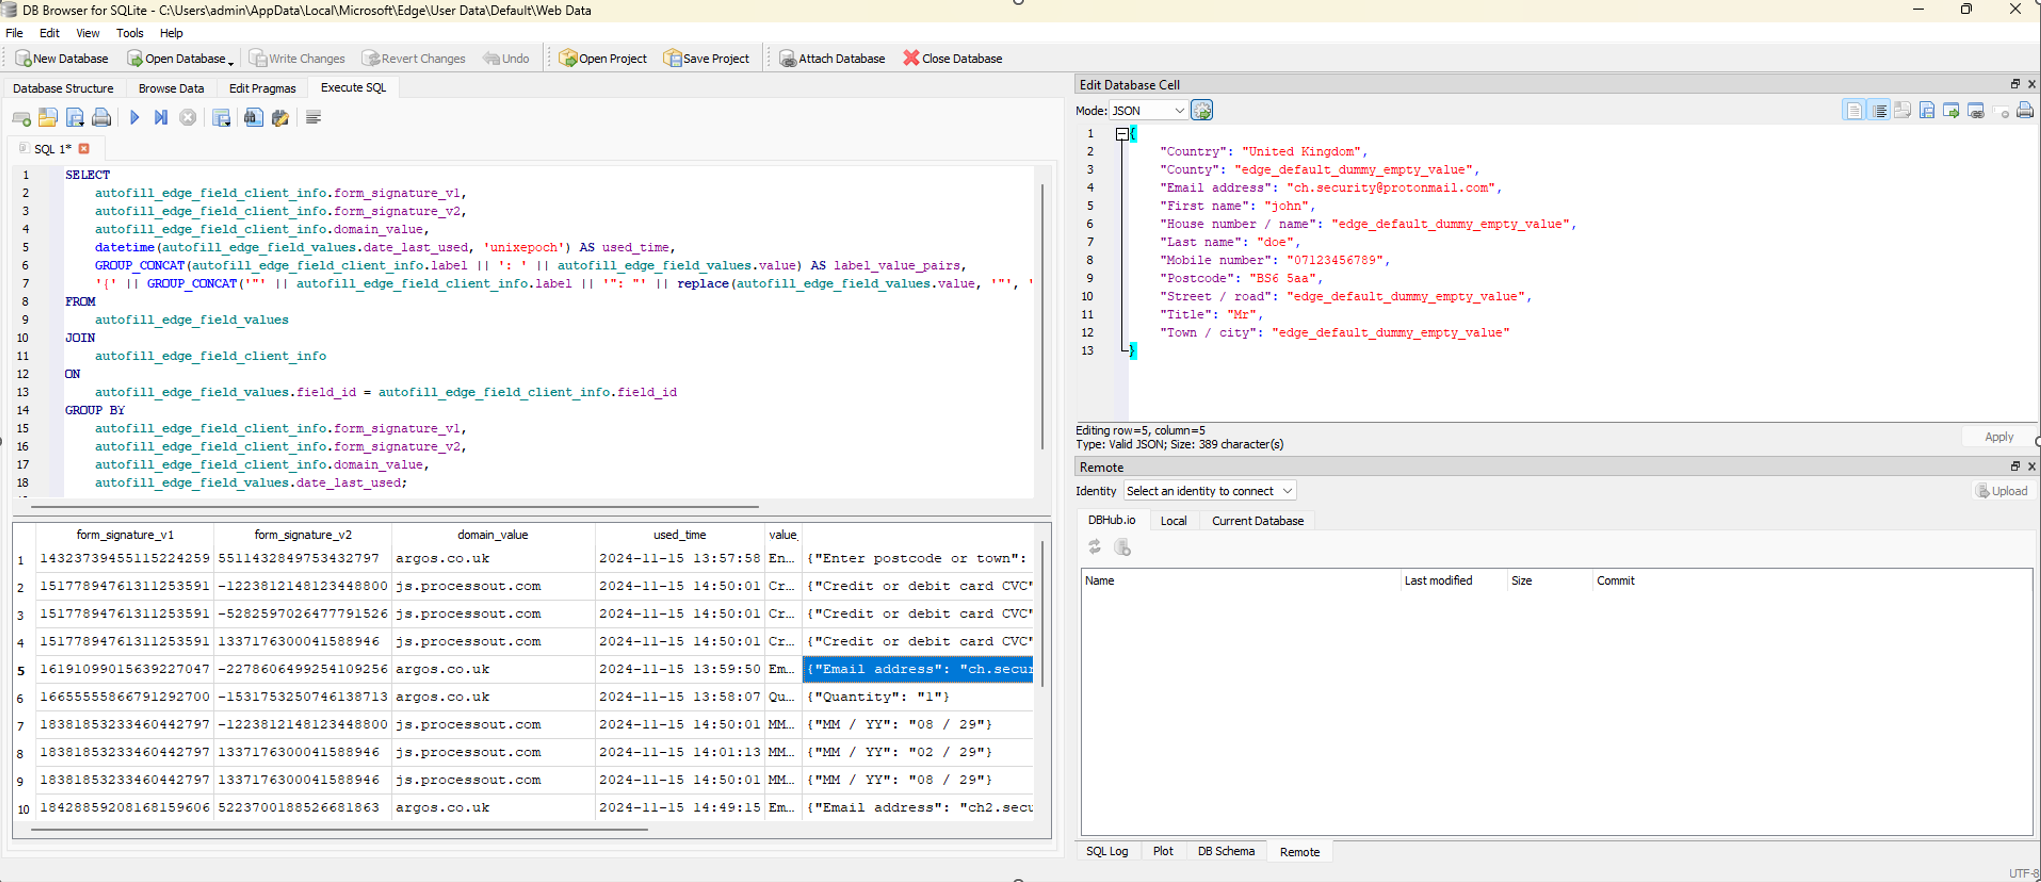This screenshot has width=2041, height=882.
Task: Open new SQL editor tab icon
Action: pyautogui.click(x=21, y=118)
